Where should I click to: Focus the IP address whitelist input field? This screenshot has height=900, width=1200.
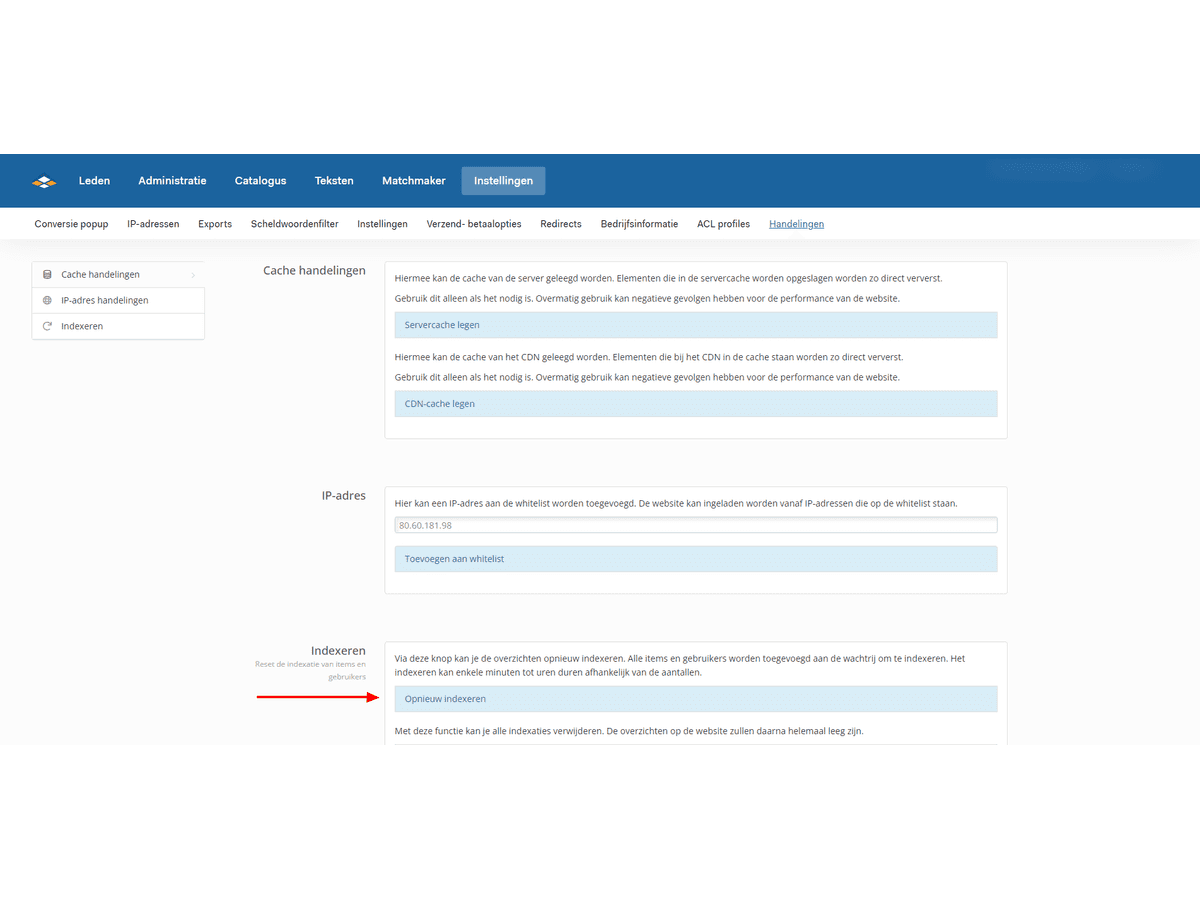695,525
